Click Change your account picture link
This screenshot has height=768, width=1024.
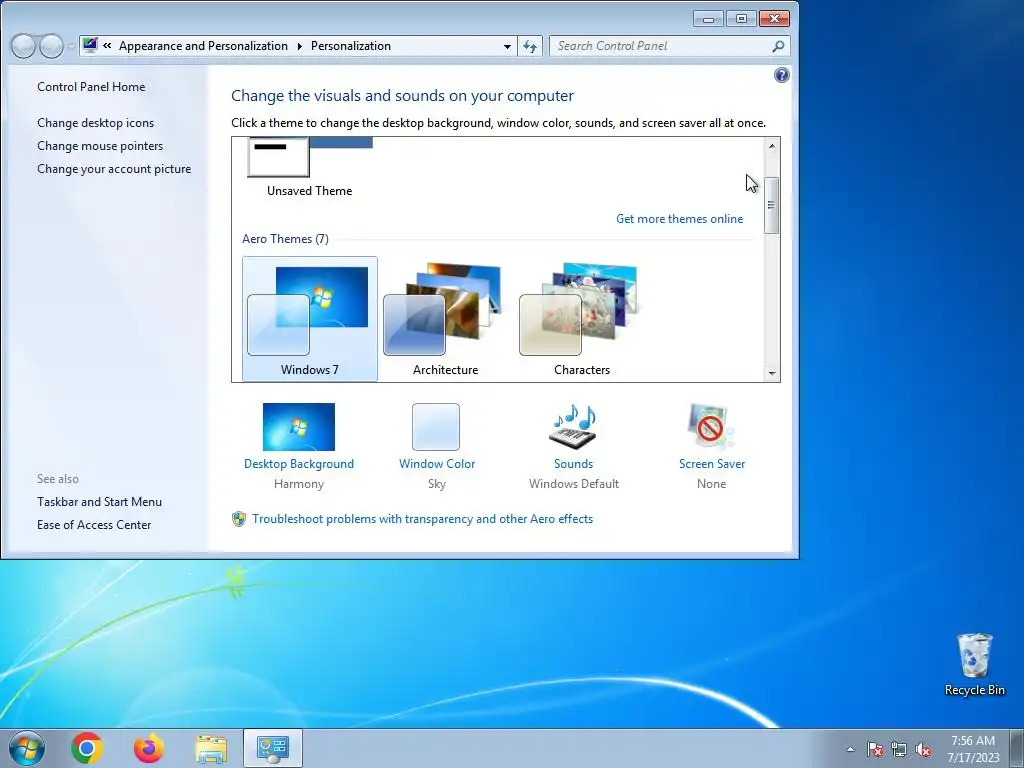114,168
